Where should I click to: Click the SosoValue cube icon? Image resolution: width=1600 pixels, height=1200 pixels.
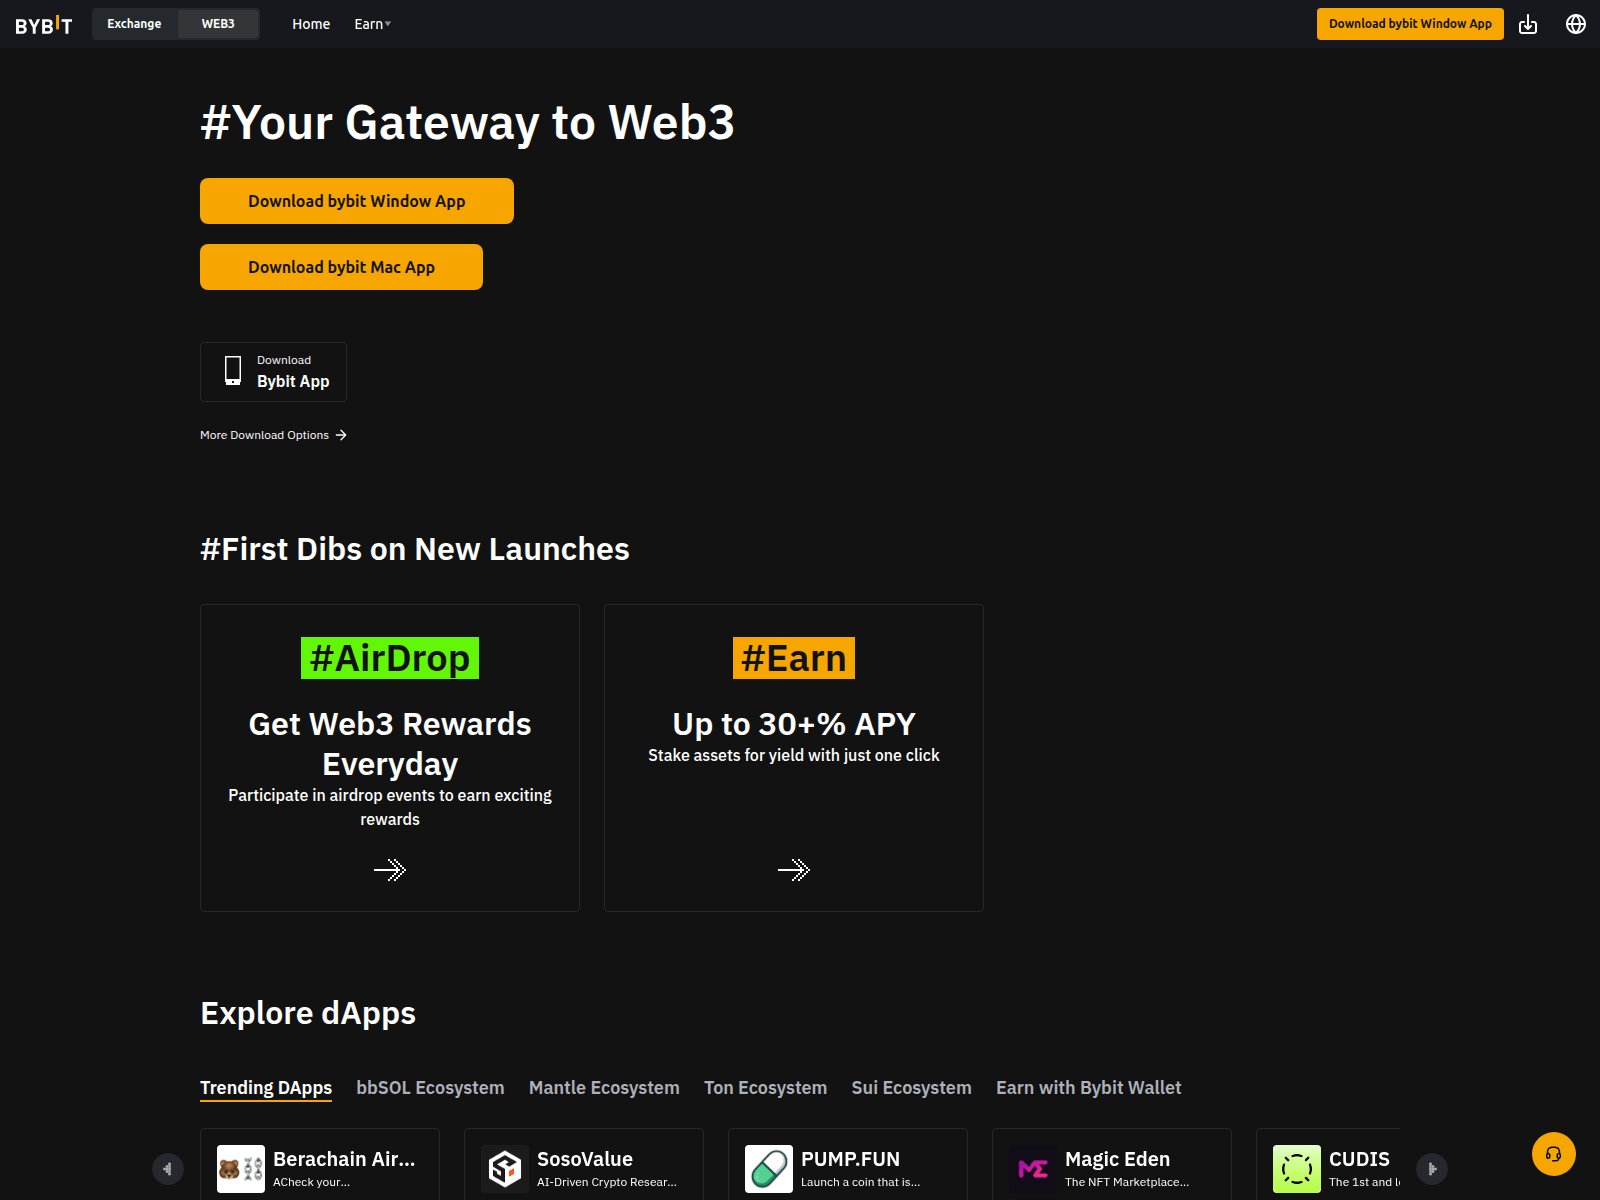504,1168
